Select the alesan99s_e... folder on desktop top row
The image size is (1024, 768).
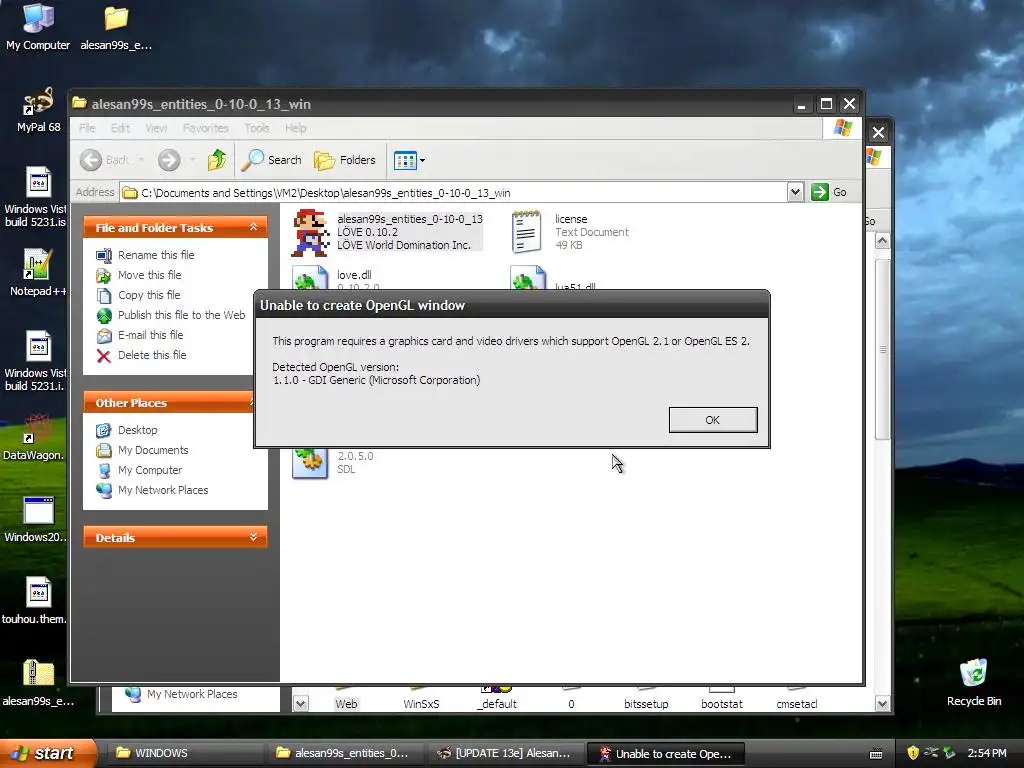pos(116,26)
